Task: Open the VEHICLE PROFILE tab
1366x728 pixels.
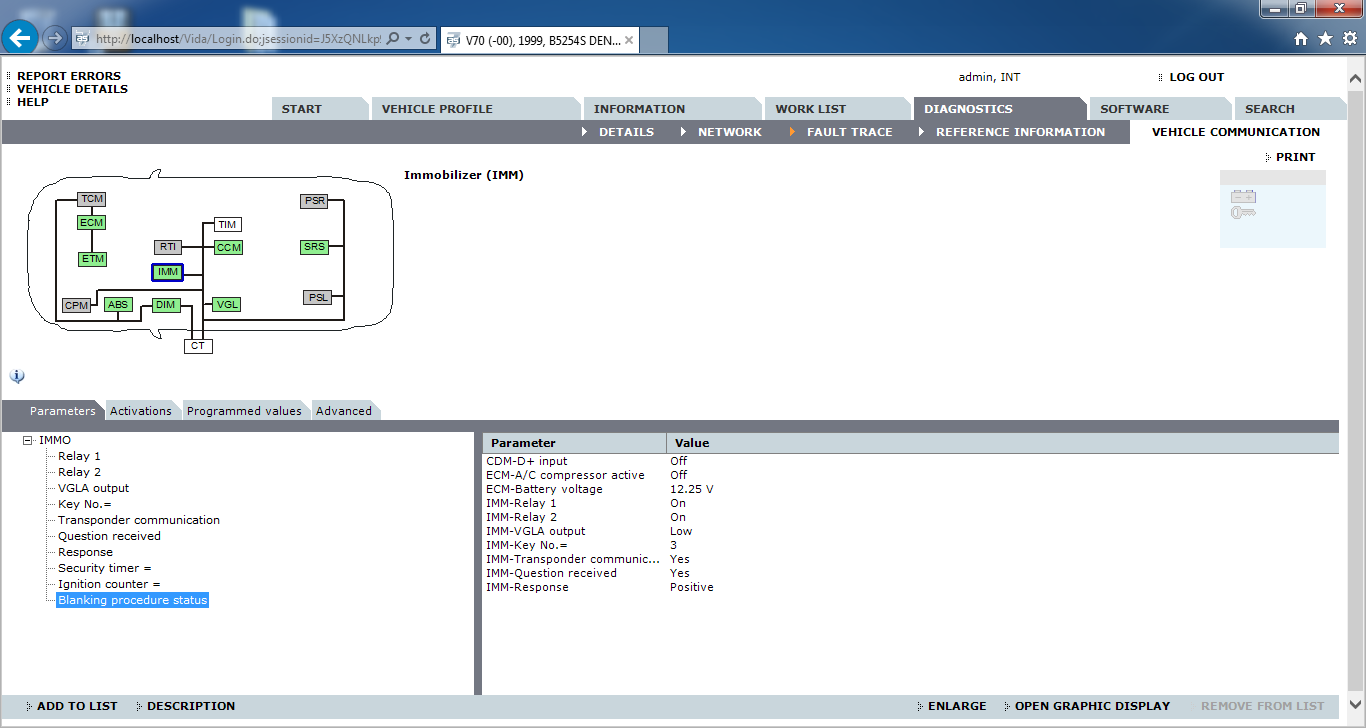Action: tap(437, 109)
